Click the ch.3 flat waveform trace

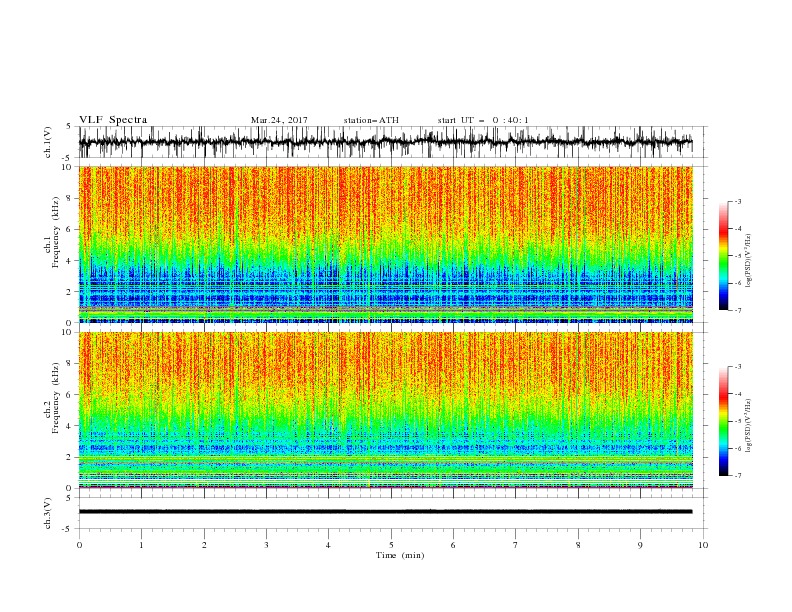click(385, 512)
